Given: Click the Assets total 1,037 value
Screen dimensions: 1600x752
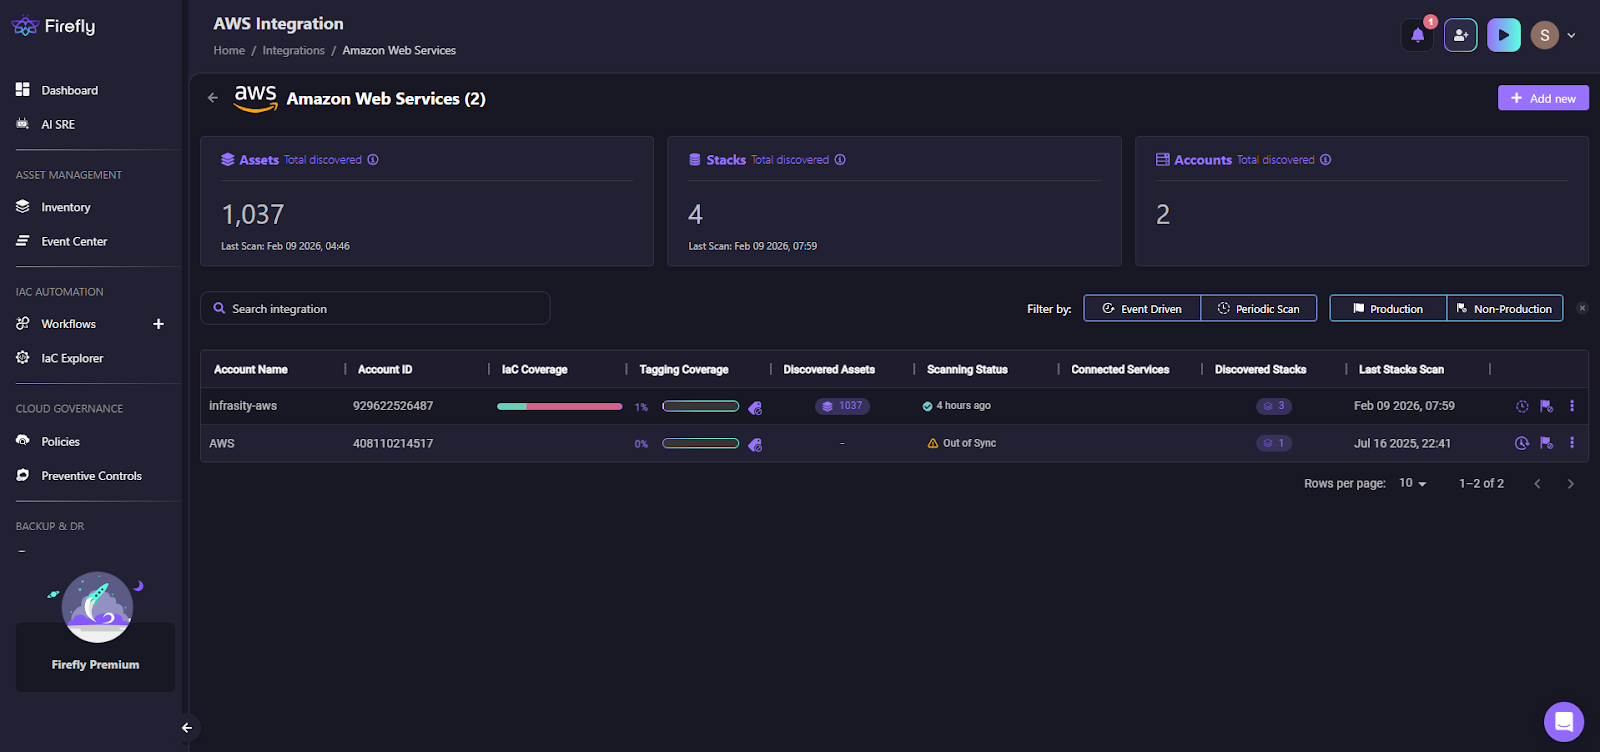Looking at the screenshot, I should 253,215.
